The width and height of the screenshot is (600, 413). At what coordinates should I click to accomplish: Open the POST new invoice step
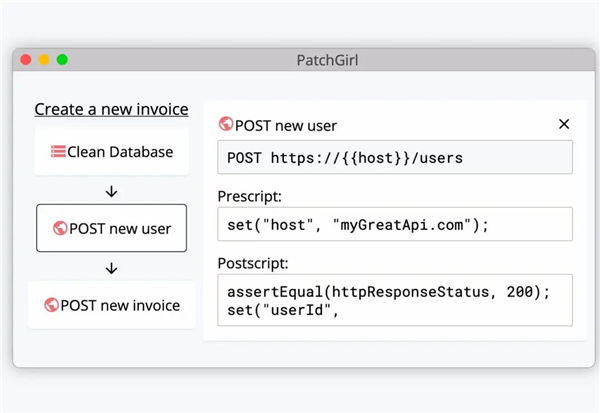(111, 305)
